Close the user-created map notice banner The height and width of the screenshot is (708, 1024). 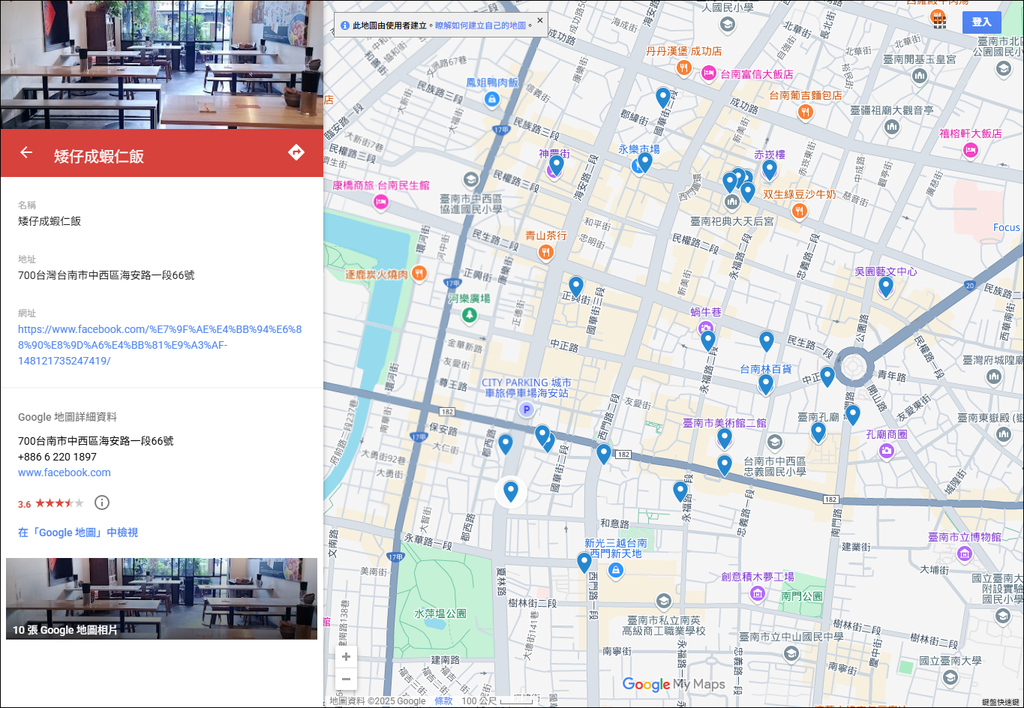point(539,21)
